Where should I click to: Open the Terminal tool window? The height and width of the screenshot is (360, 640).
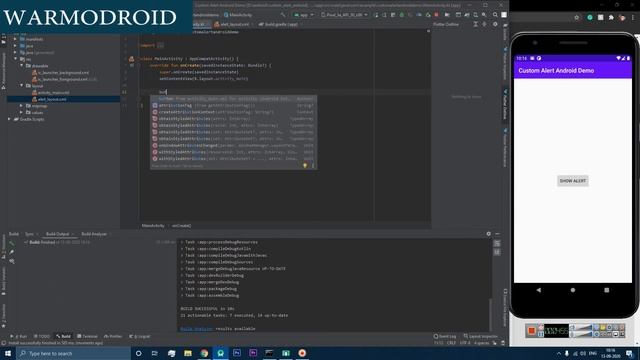click(x=87, y=336)
